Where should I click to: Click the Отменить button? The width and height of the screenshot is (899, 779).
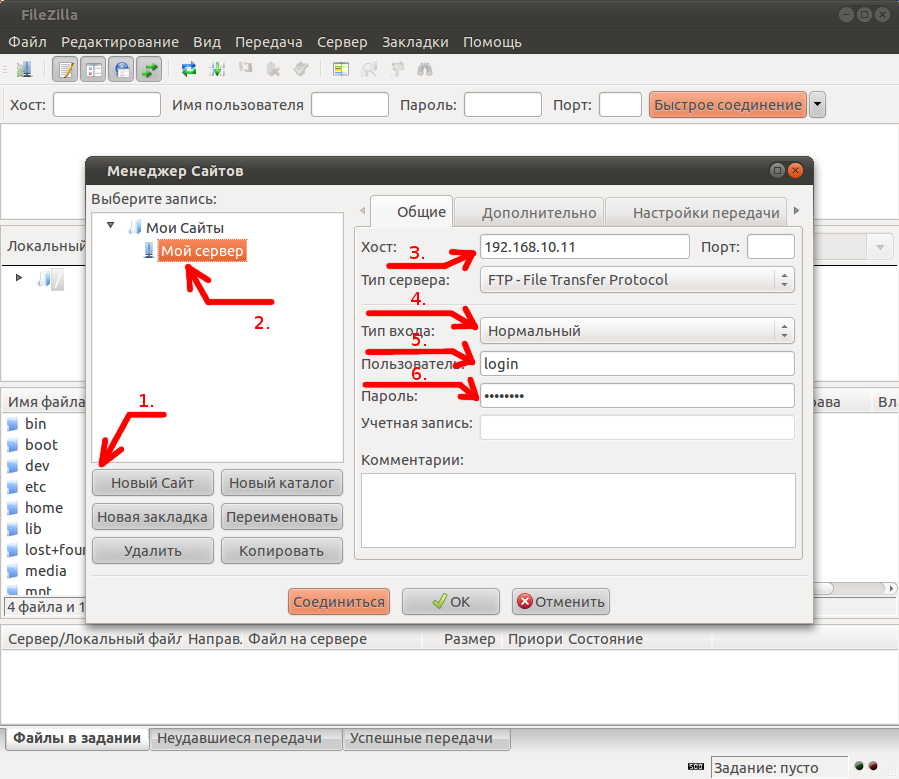561,601
